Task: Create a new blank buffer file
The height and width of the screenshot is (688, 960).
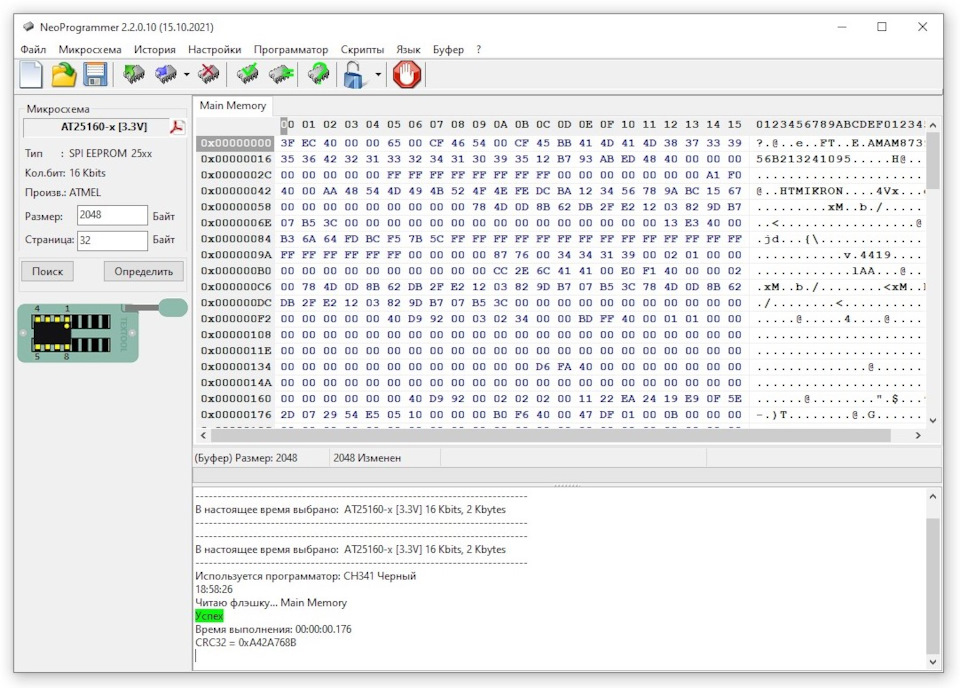Action: [31, 75]
